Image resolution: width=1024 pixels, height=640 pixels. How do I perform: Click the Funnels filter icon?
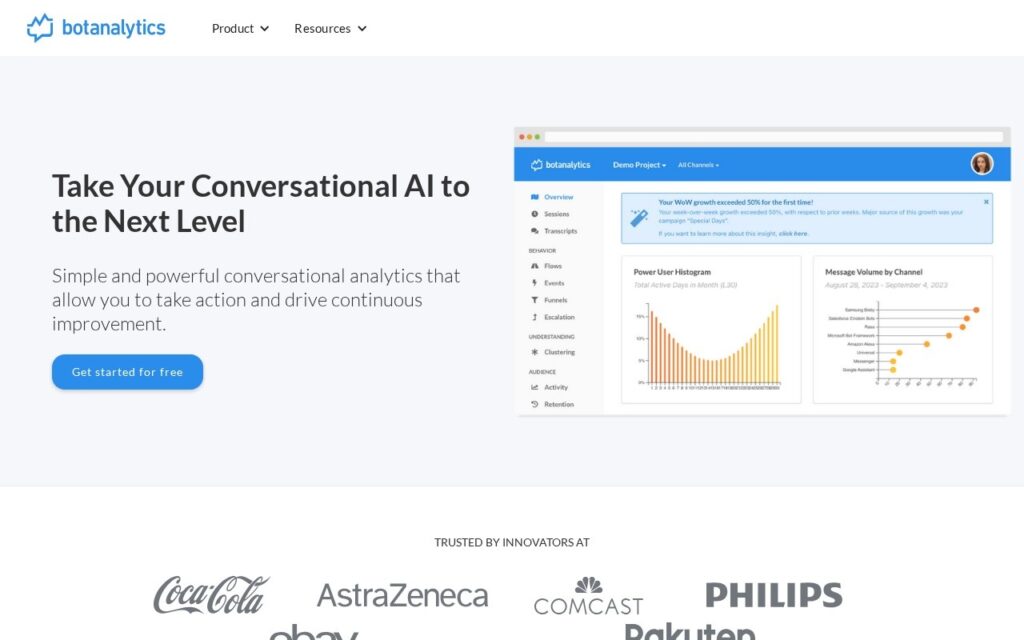click(534, 300)
